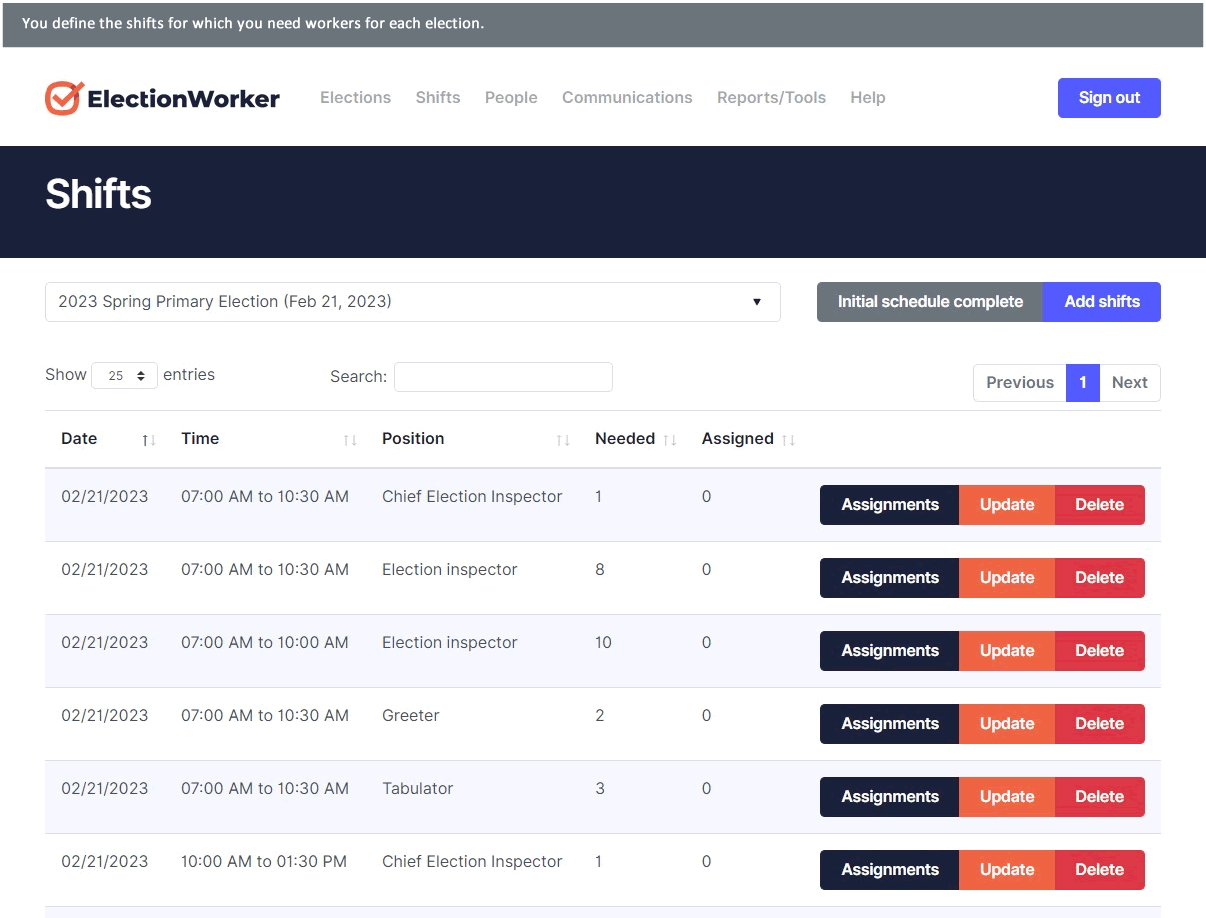The width and height of the screenshot is (1206, 918).
Task: Open the Elections menu
Action: coord(355,98)
